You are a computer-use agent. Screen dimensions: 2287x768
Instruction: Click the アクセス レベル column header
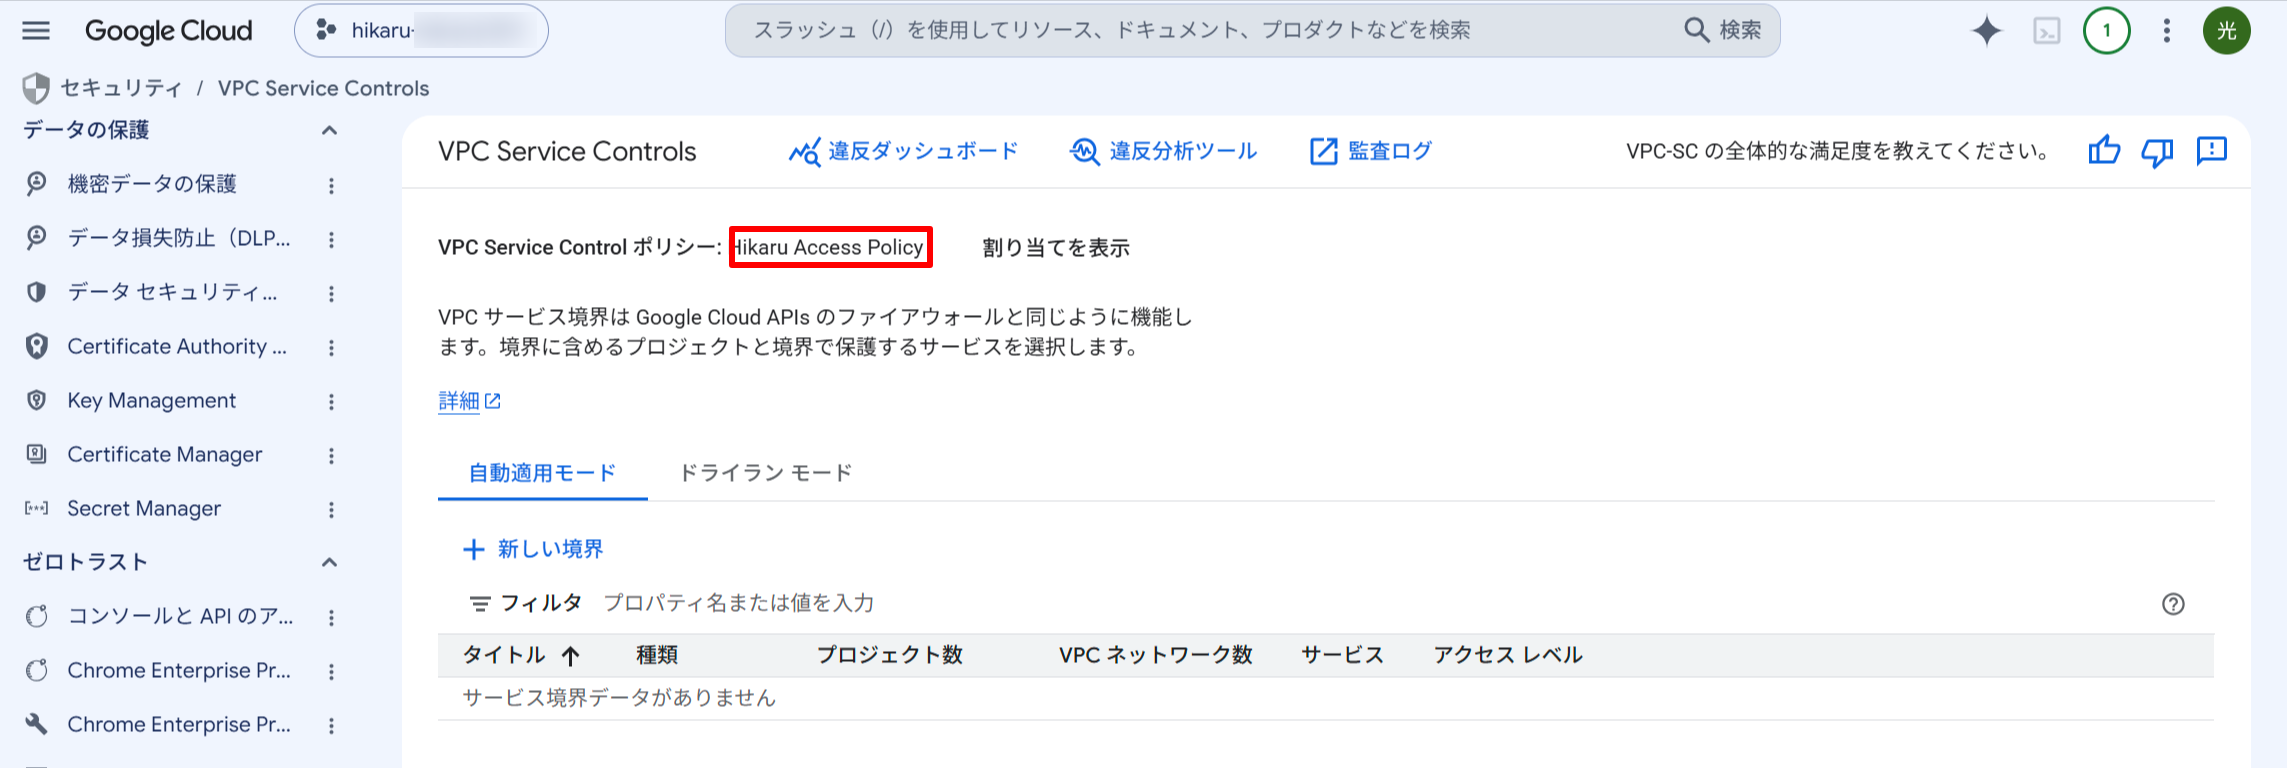coord(1508,655)
